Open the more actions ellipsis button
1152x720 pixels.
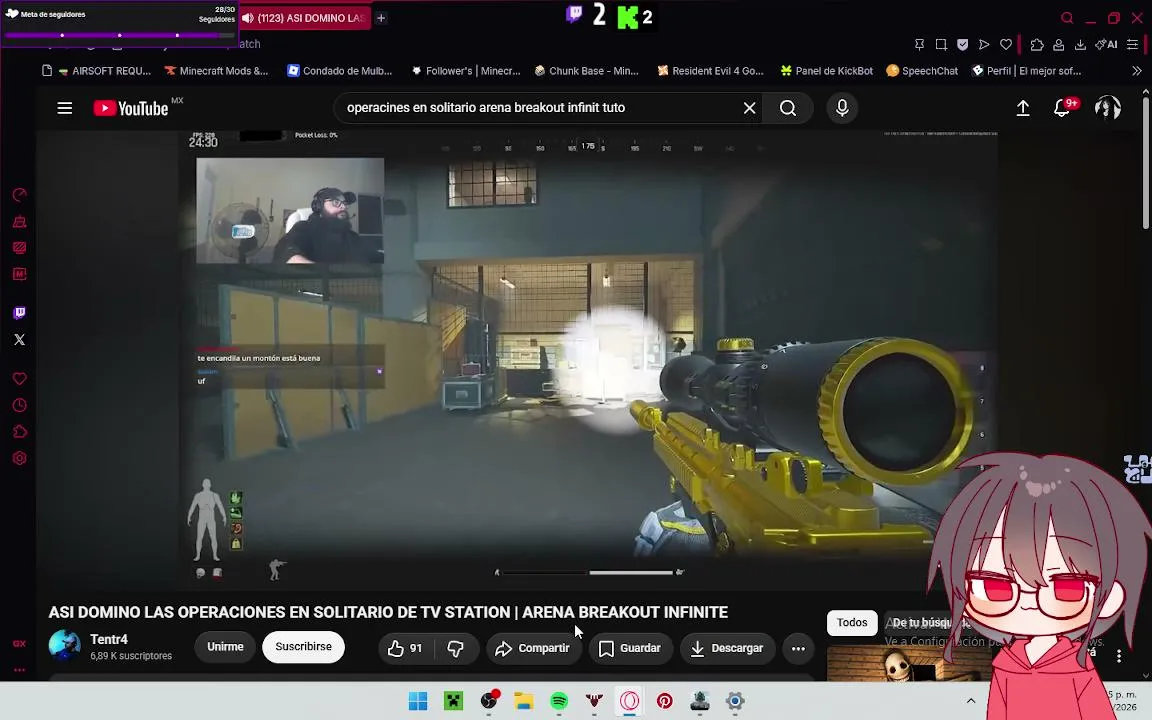(798, 648)
